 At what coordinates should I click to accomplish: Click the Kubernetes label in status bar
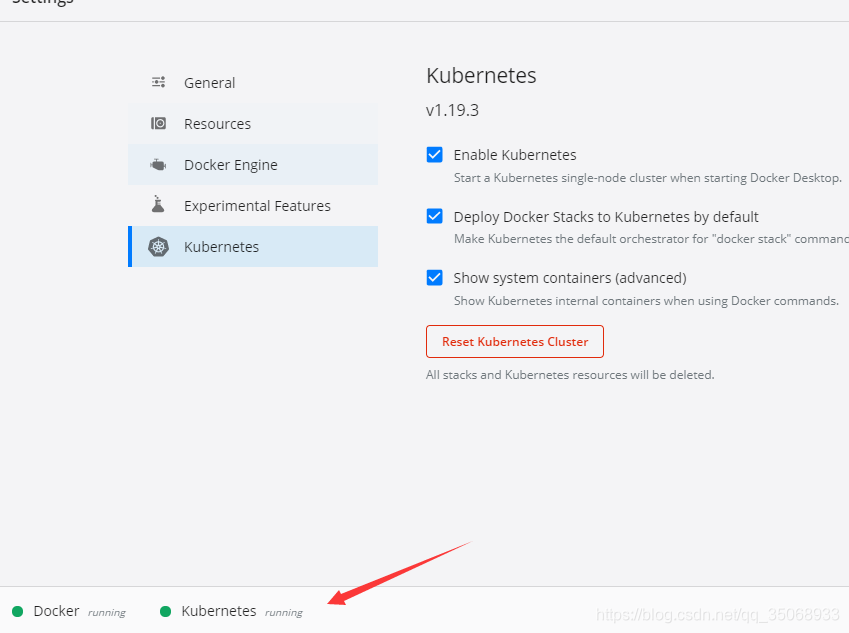(219, 611)
